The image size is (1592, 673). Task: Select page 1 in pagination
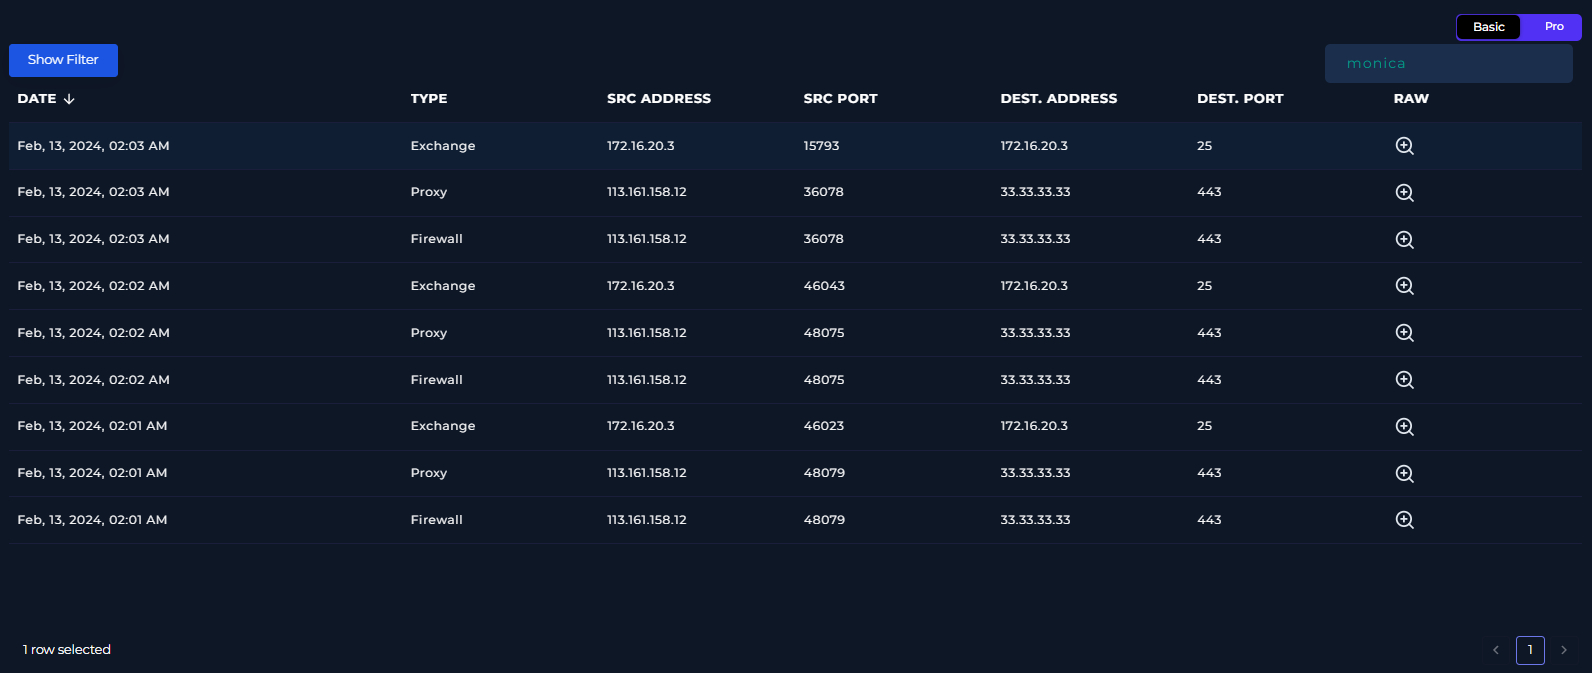1530,650
